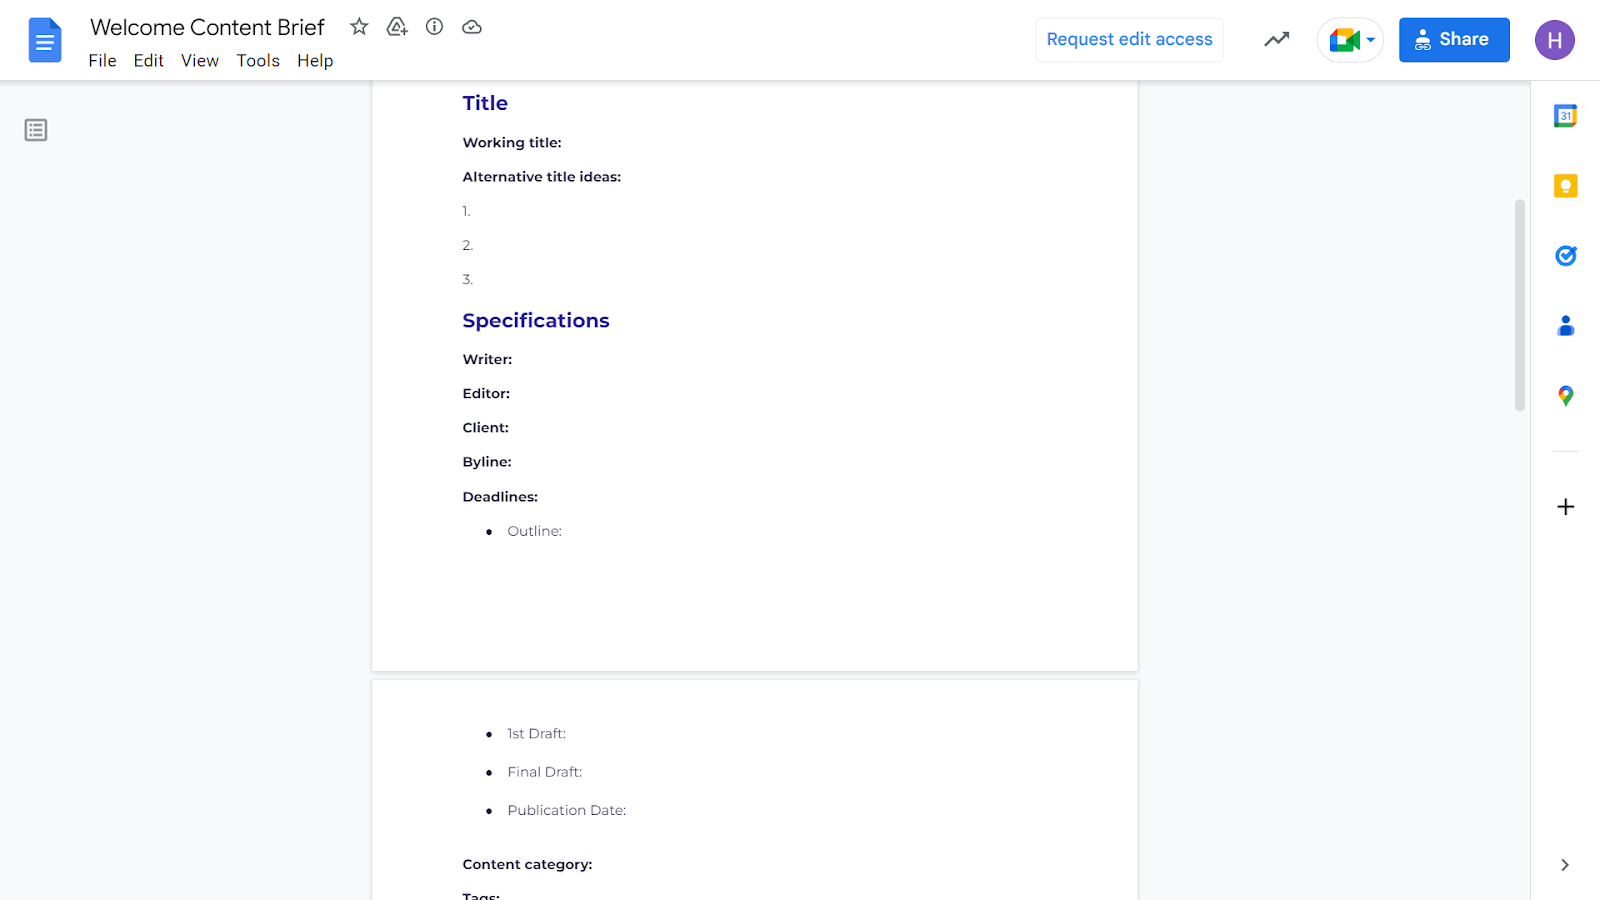Screen dimensions: 1600x900
Task: Click the purple H account avatar
Action: click(x=1555, y=40)
